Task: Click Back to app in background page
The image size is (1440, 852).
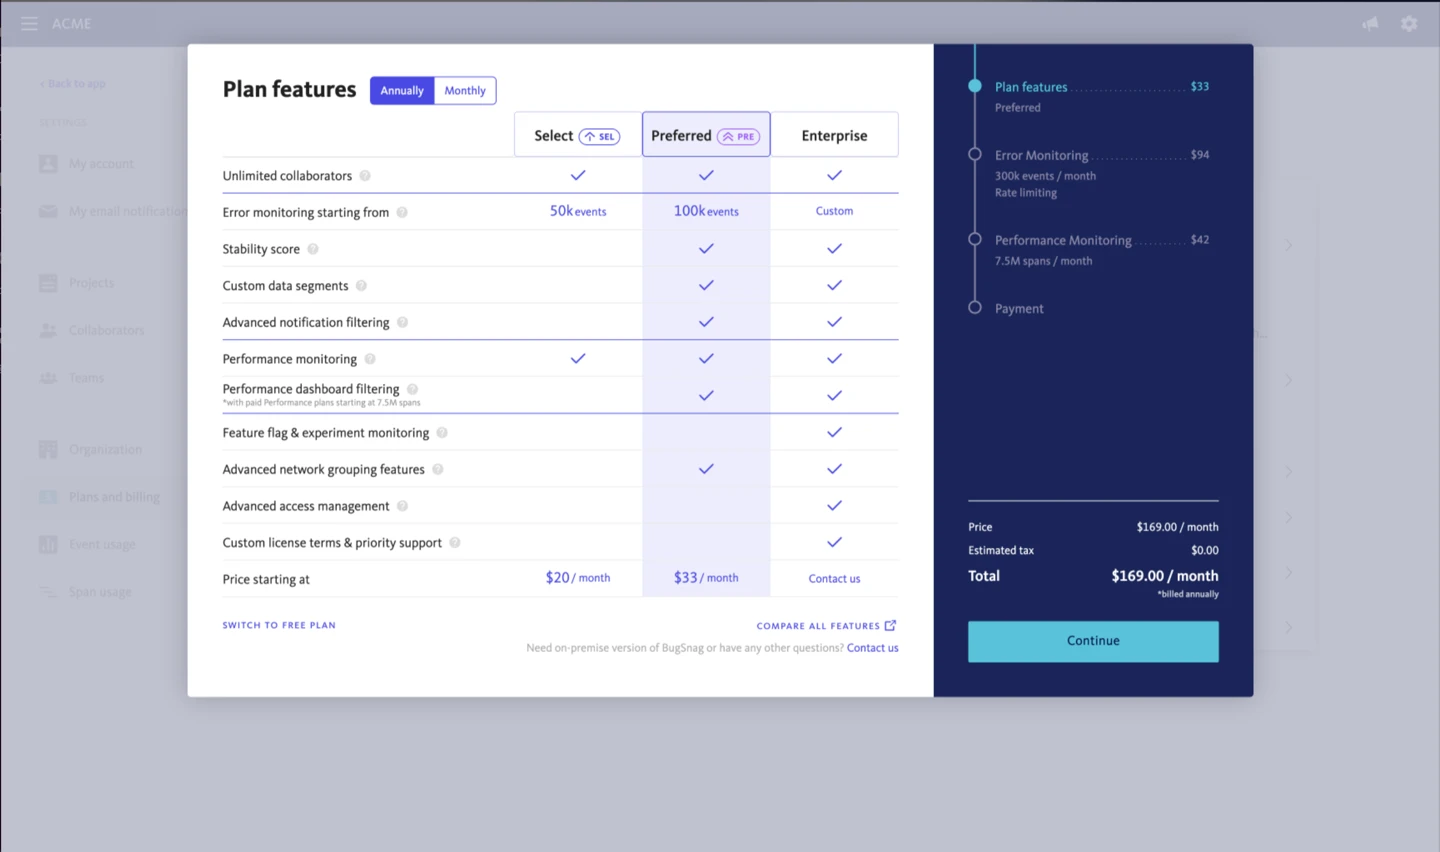Action: [72, 83]
